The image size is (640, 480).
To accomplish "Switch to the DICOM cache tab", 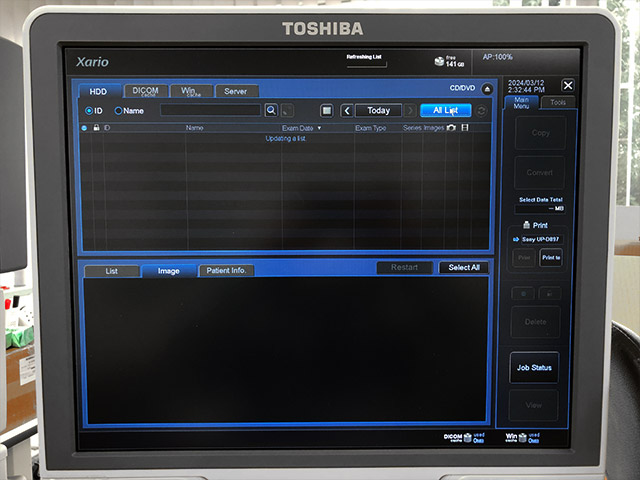I will [145, 91].
